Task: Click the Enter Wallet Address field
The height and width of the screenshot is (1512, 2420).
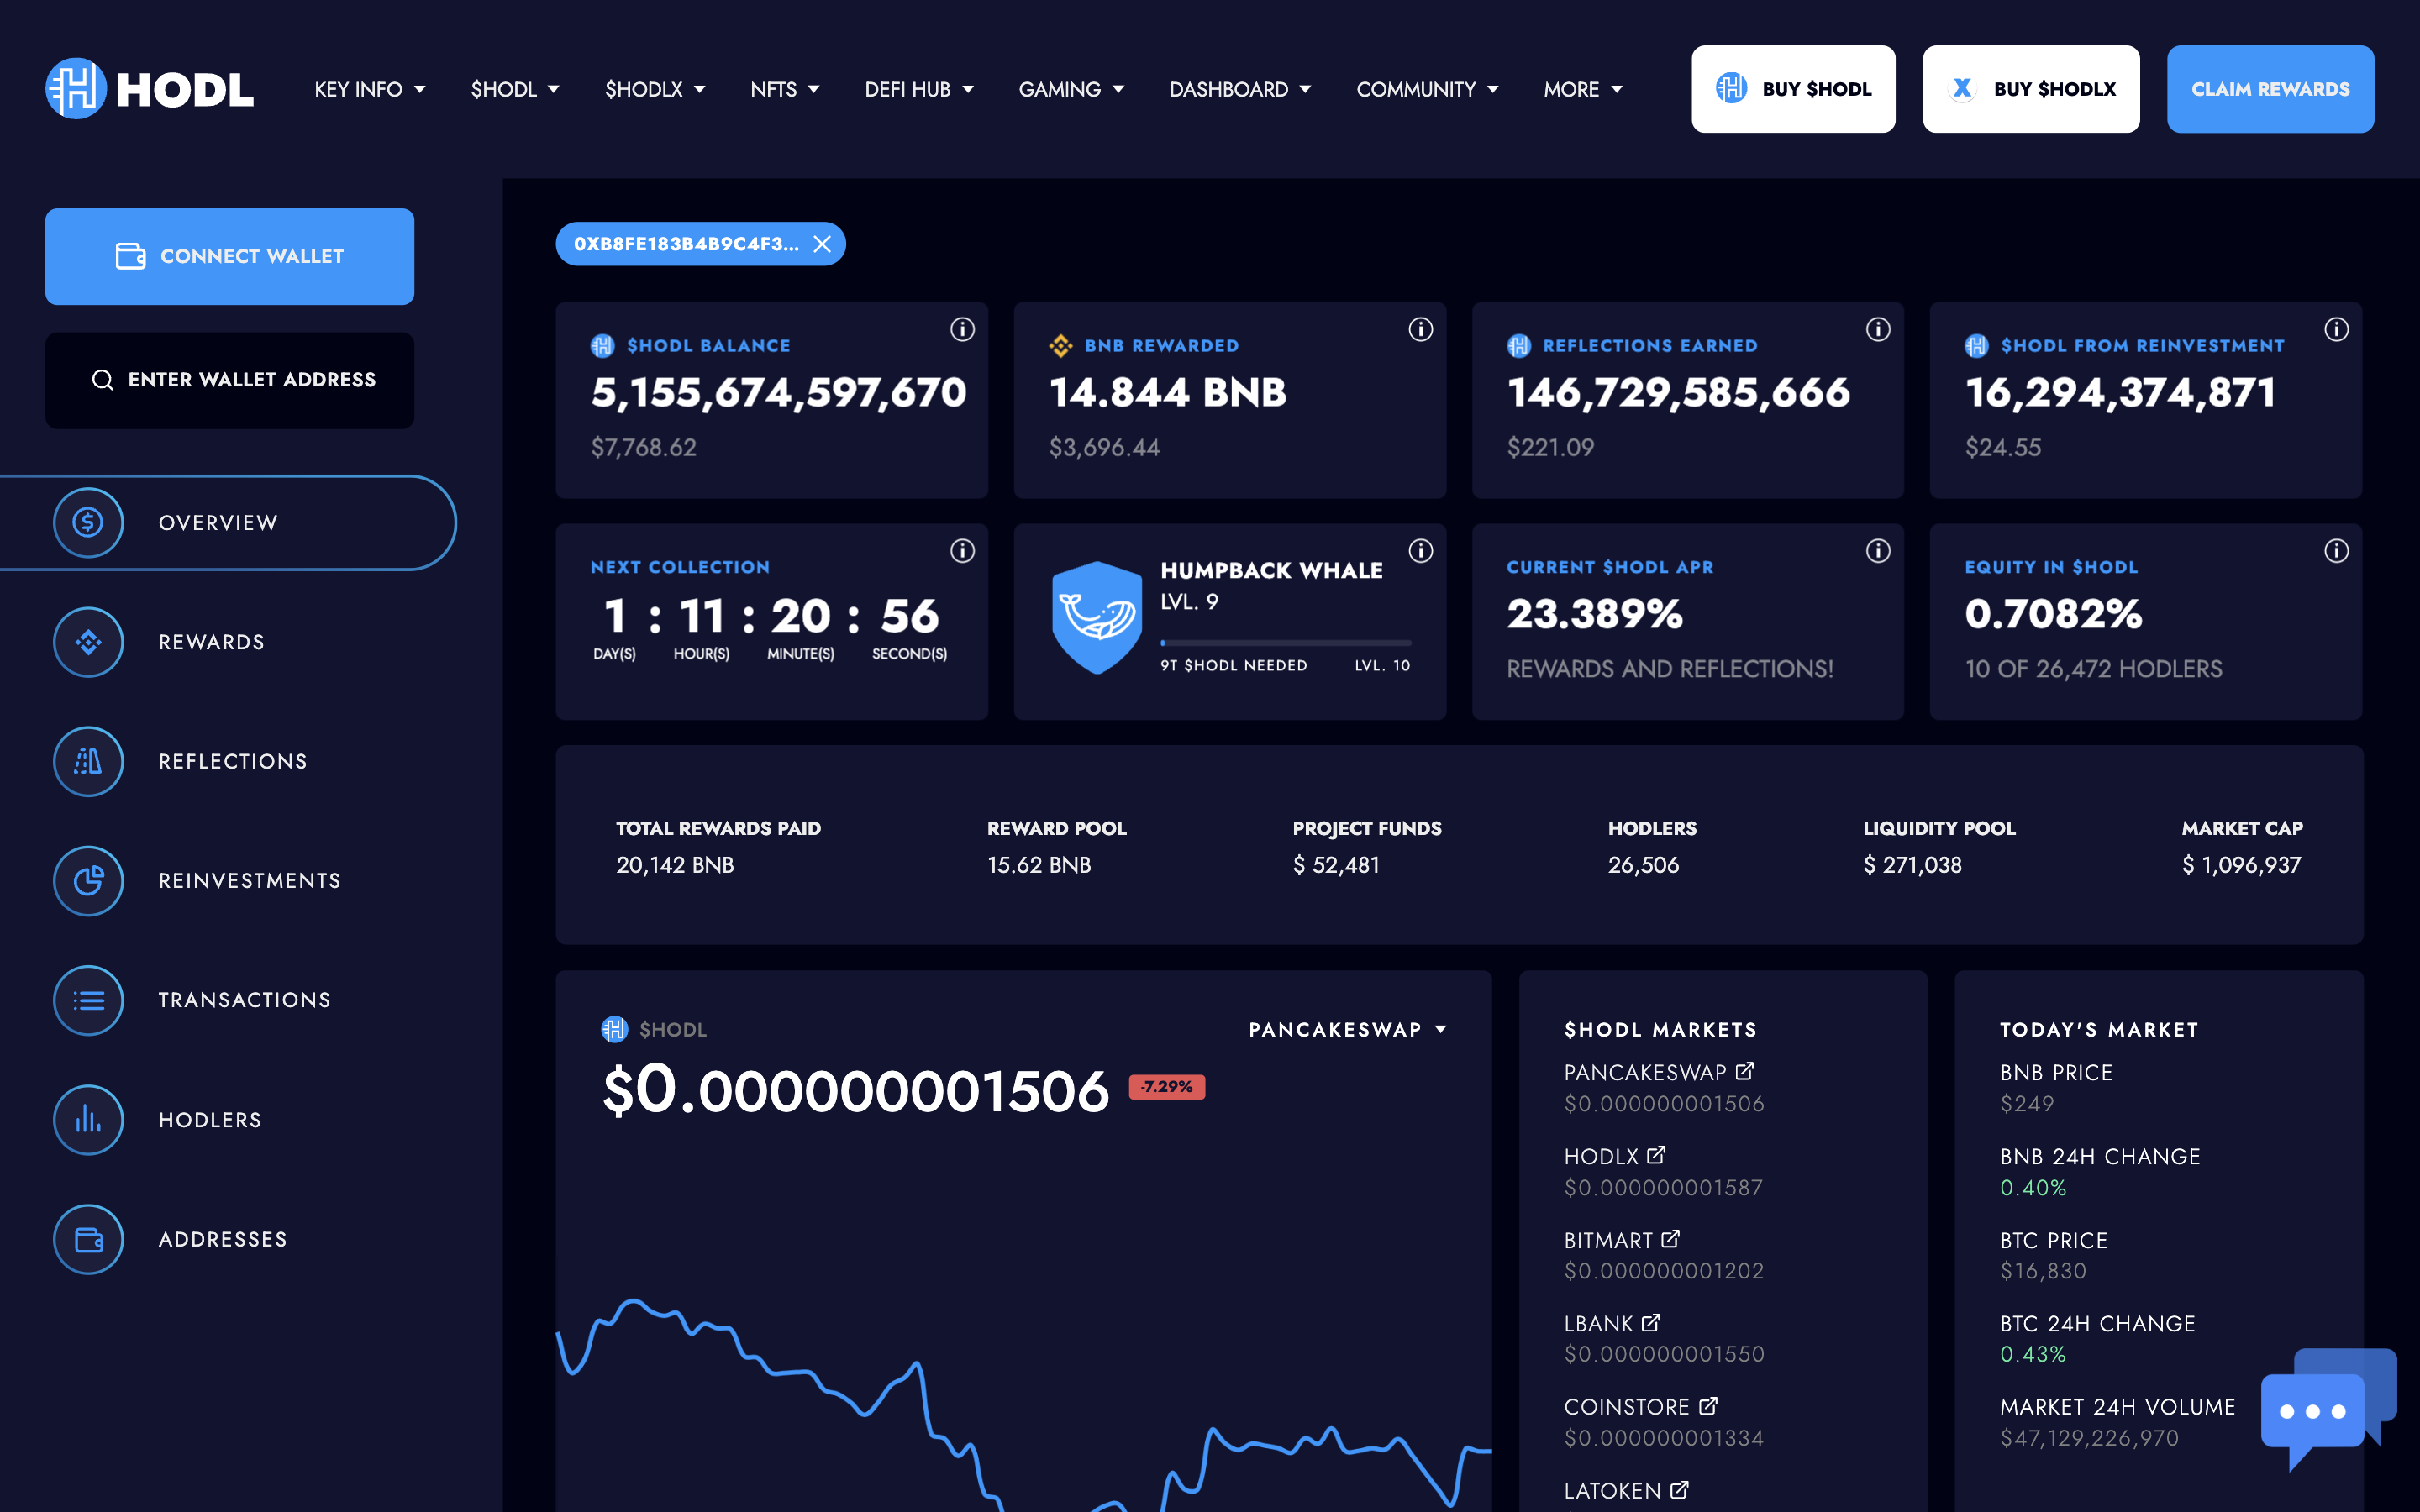Action: coord(230,380)
